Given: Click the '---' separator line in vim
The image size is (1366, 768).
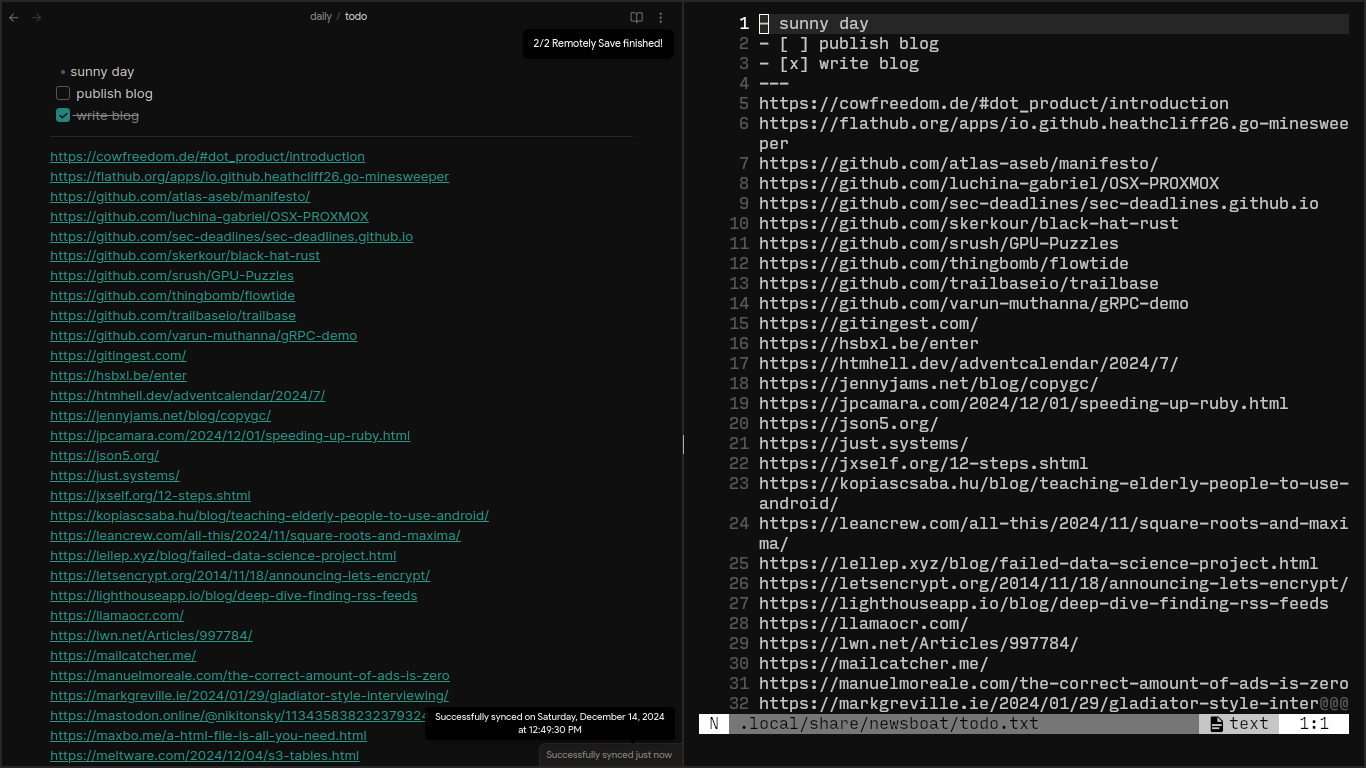Looking at the screenshot, I should coord(774,84).
